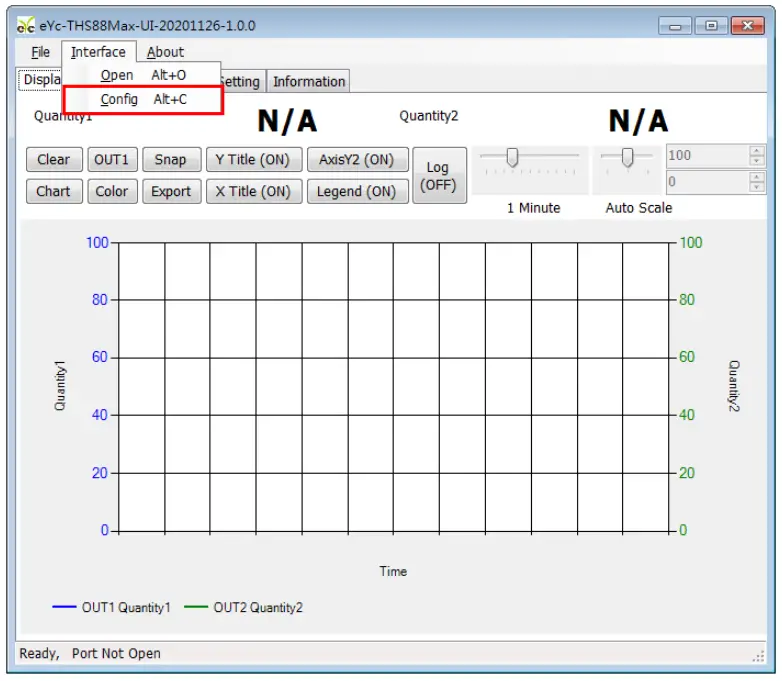Click the Snap button

pos(170,160)
